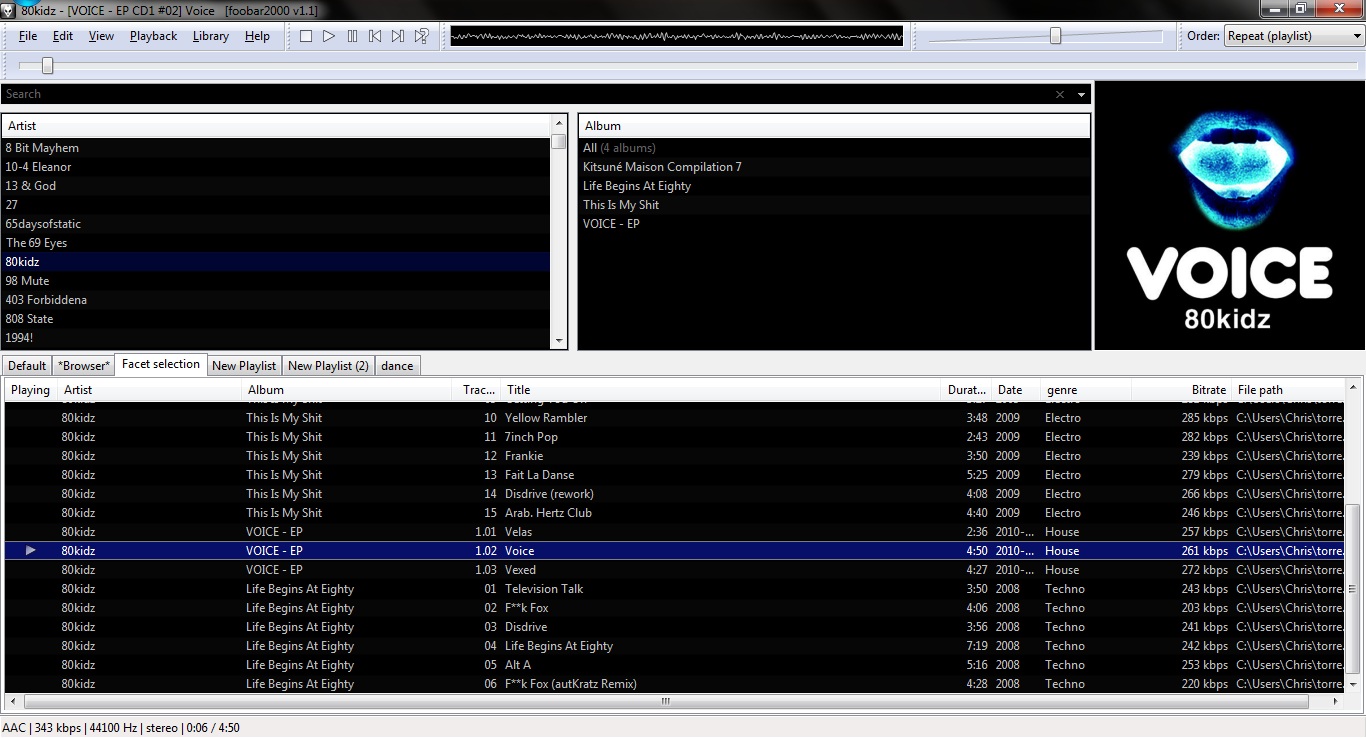Open the playback Order dropdown
Viewport: 1366px width, 738px height.
pos(1293,36)
